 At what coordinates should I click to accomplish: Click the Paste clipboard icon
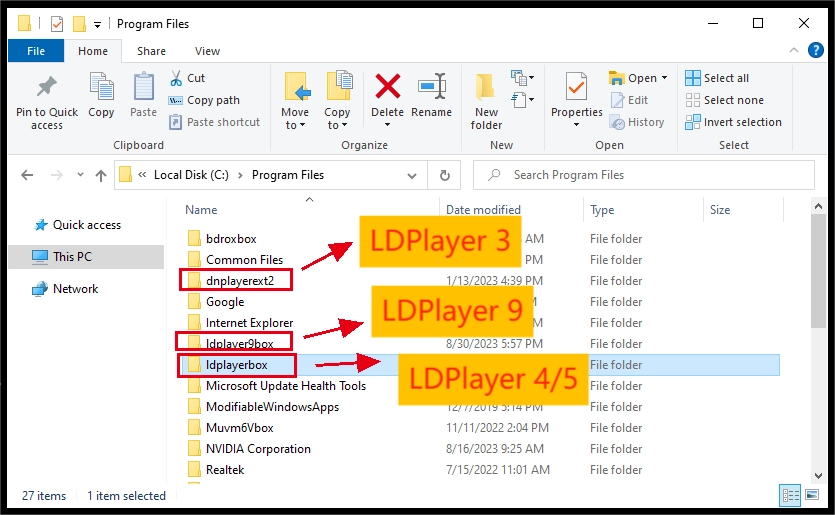pos(143,86)
